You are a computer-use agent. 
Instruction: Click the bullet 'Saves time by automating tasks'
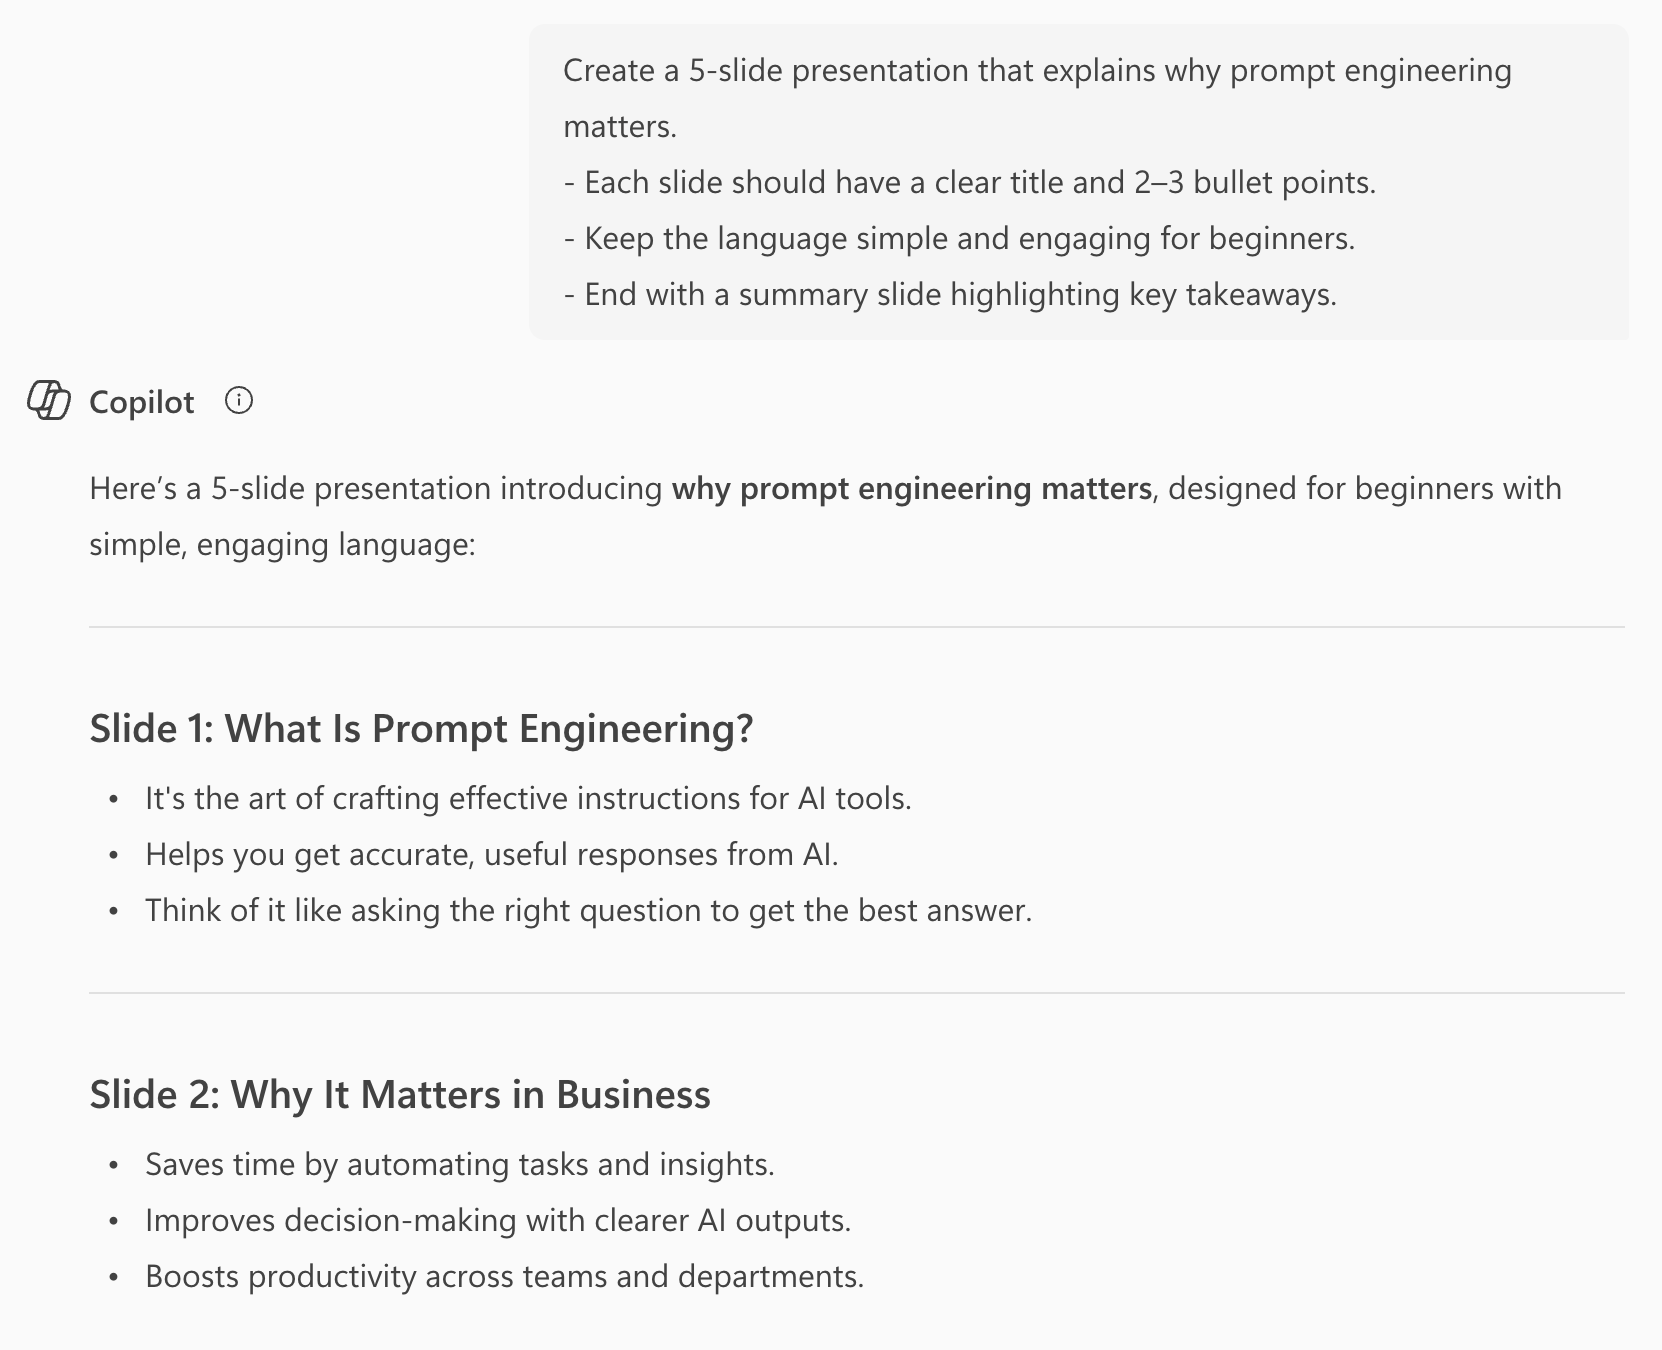click(x=460, y=1165)
